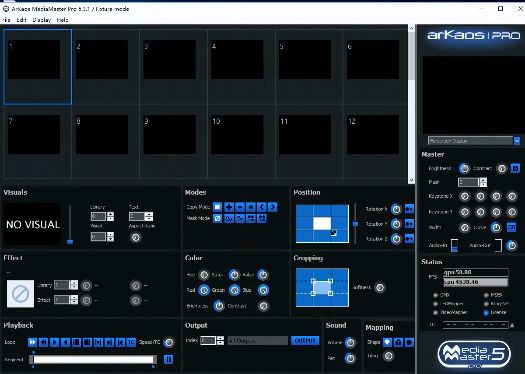
Task: Click the TC timecode playback icon
Action: pos(131,342)
